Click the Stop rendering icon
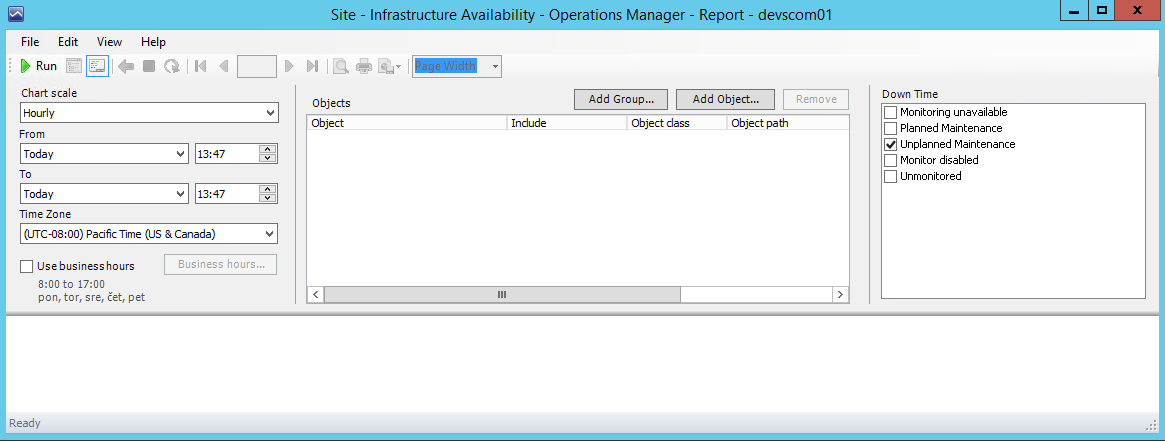This screenshot has width=1165, height=441. [x=149, y=66]
